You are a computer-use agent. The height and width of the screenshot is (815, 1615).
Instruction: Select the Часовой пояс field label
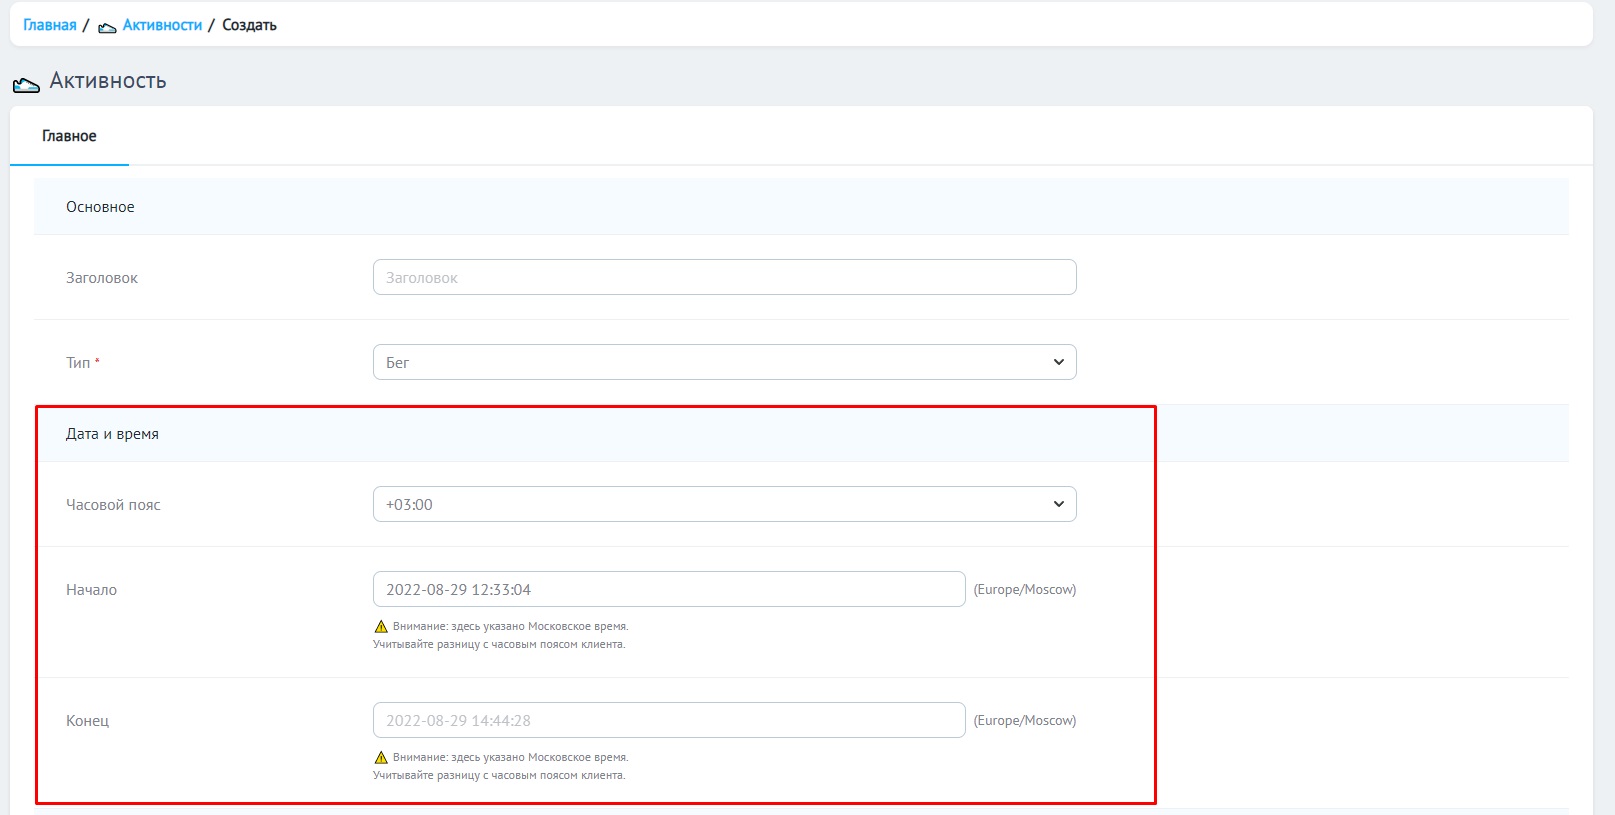(113, 505)
